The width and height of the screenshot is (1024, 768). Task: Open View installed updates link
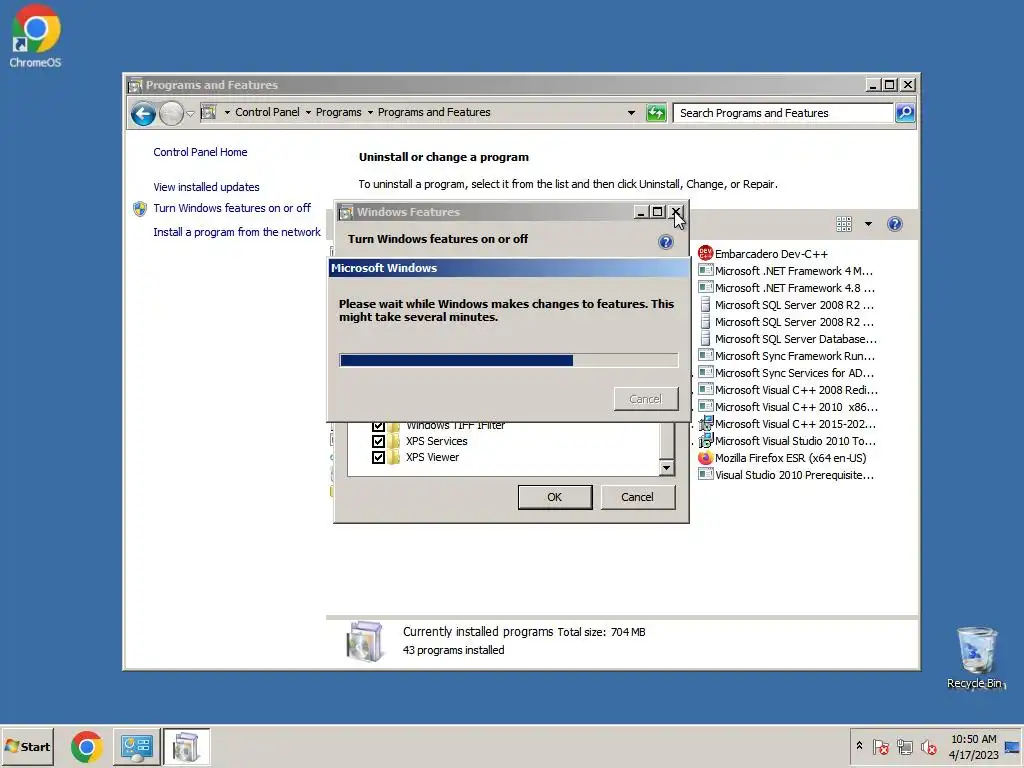[206, 187]
